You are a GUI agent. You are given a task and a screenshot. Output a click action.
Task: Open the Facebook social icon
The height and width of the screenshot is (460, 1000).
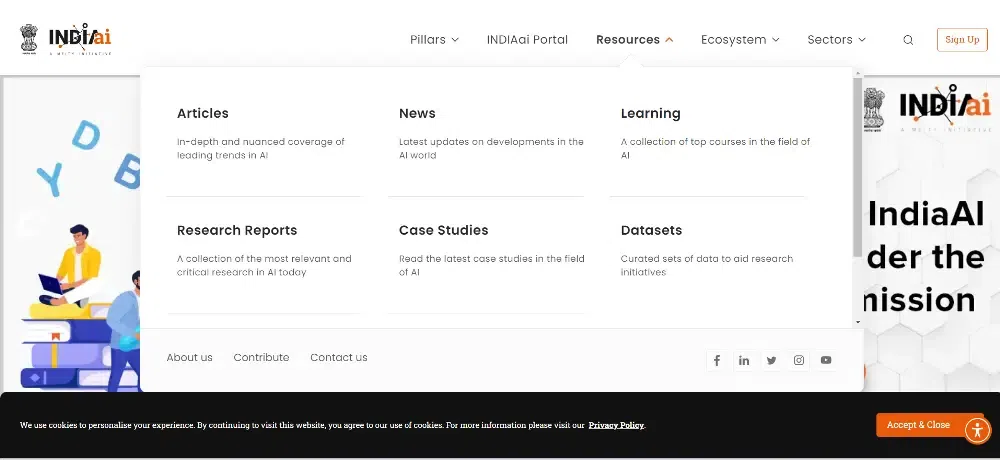coord(717,360)
